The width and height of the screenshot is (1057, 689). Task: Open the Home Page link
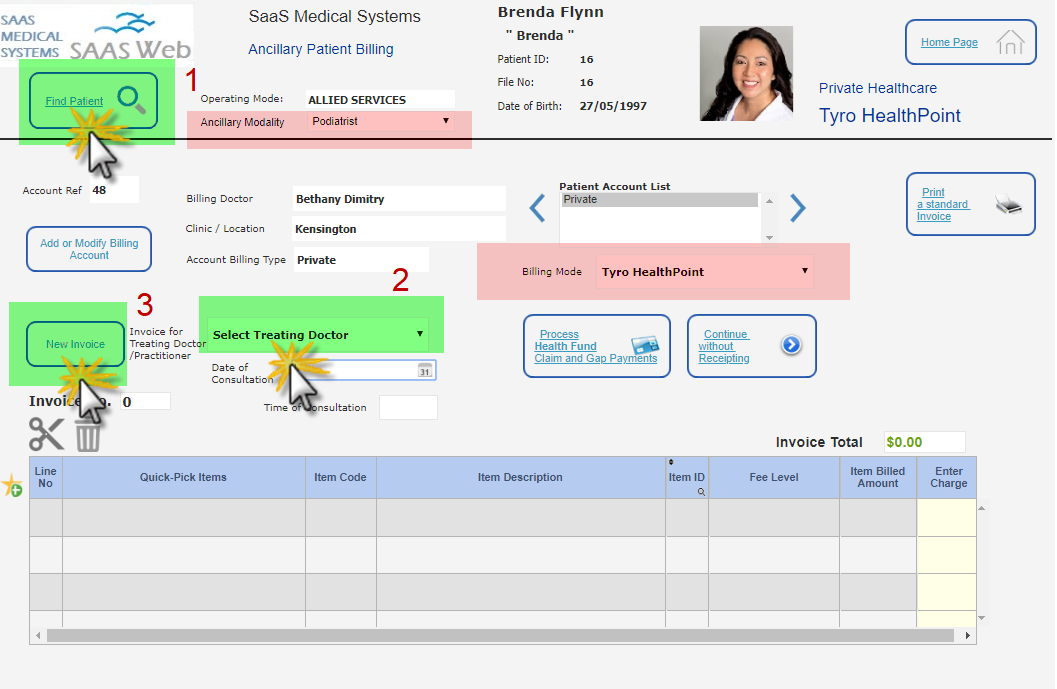[x=949, y=42]
